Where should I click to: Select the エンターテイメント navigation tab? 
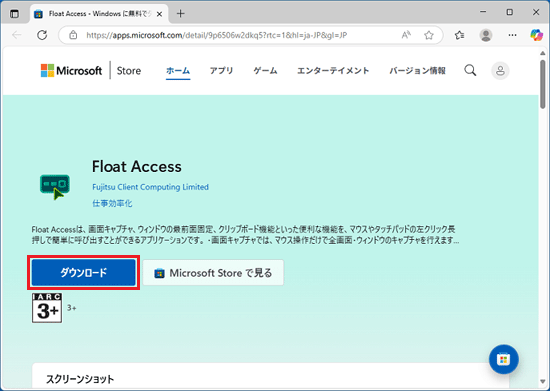pyautogui.click(x=333, y=70)
